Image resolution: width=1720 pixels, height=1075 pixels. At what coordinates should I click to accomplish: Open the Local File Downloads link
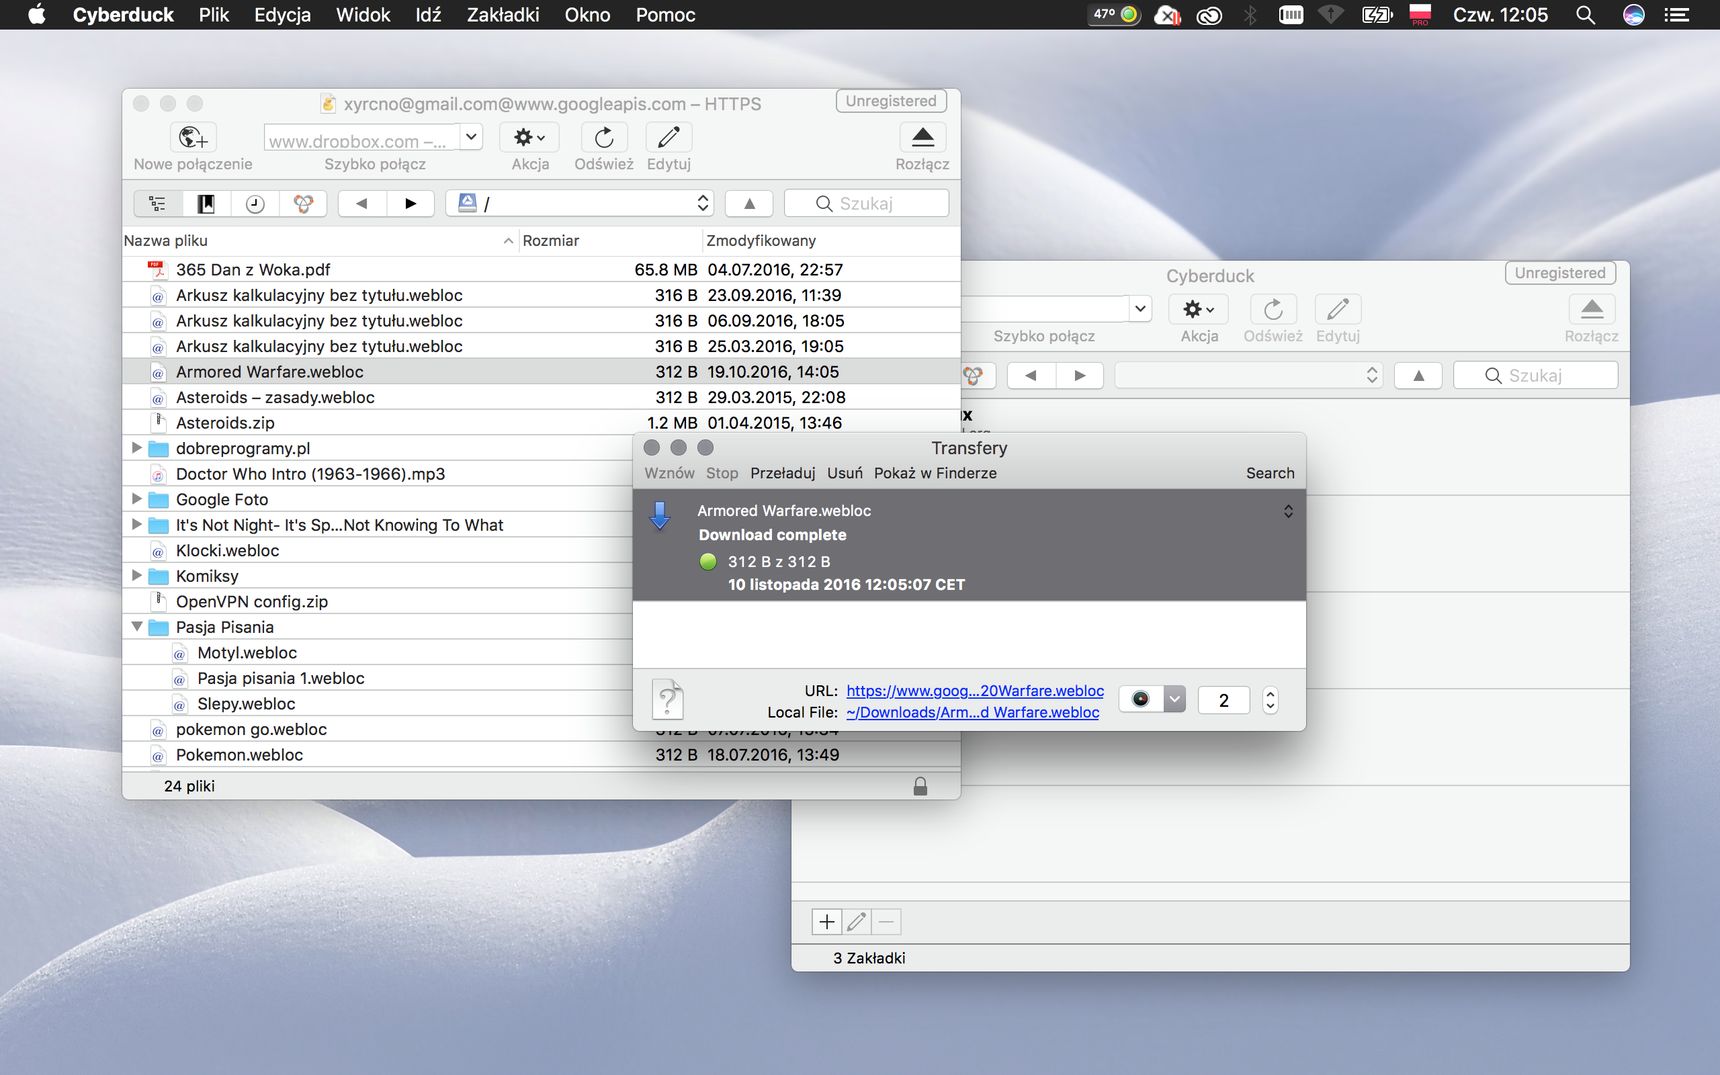tap(972, 713)
